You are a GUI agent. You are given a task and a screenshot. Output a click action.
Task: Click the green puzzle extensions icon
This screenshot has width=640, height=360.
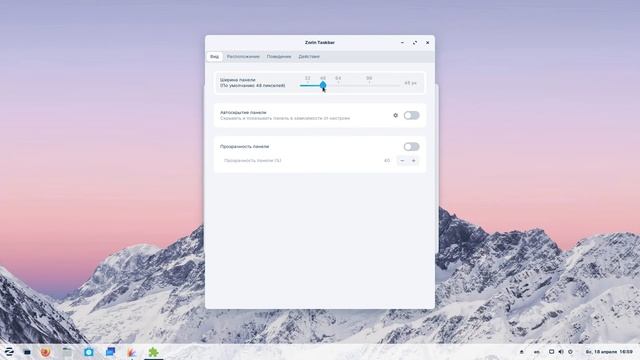(x=153, y=352)
